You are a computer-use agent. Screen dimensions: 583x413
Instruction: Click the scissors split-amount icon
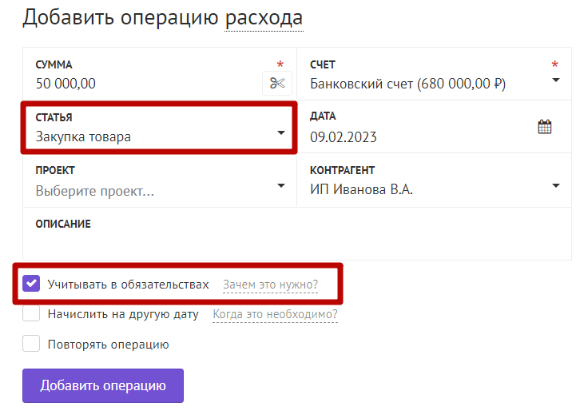[x=277, y=83]
